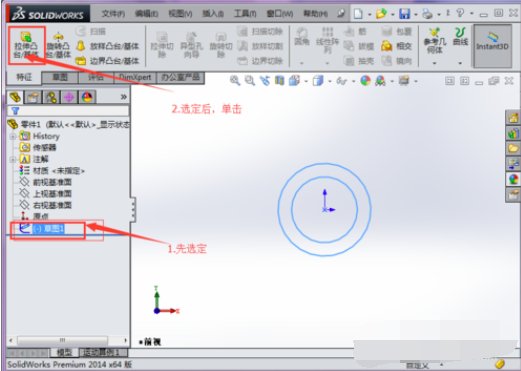Viewport: 521px width, 371px height.
Task: Open Design Library in the task pane
Action: 513,133
